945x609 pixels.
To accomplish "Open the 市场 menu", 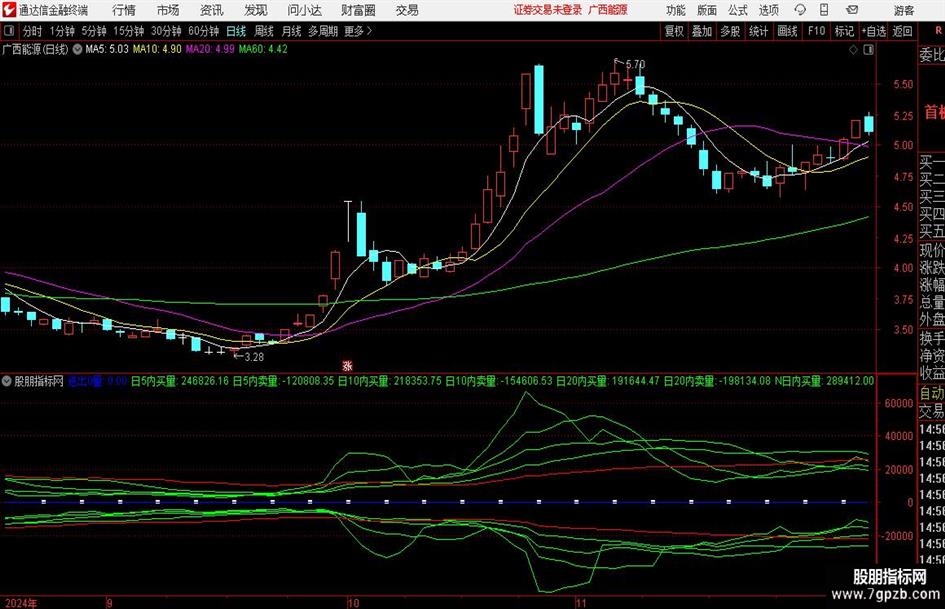I will [x=168, y=10].
